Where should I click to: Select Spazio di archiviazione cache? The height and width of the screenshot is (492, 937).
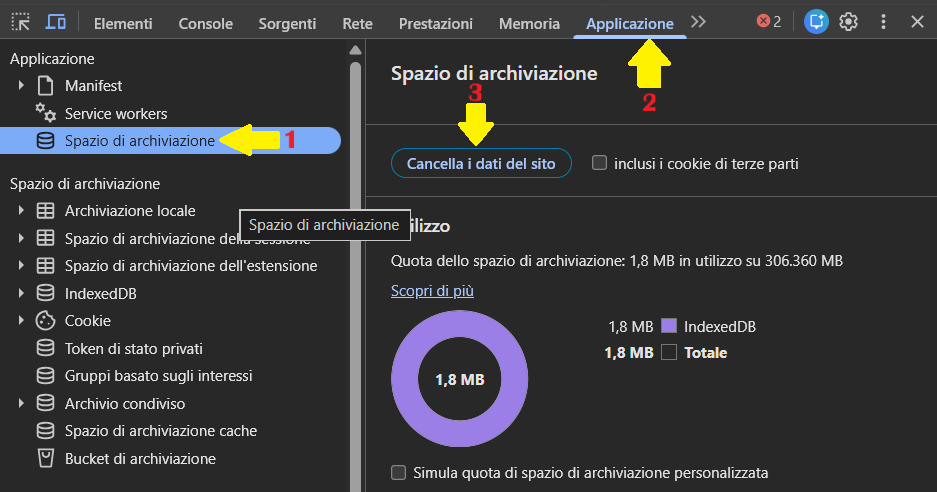161,430
